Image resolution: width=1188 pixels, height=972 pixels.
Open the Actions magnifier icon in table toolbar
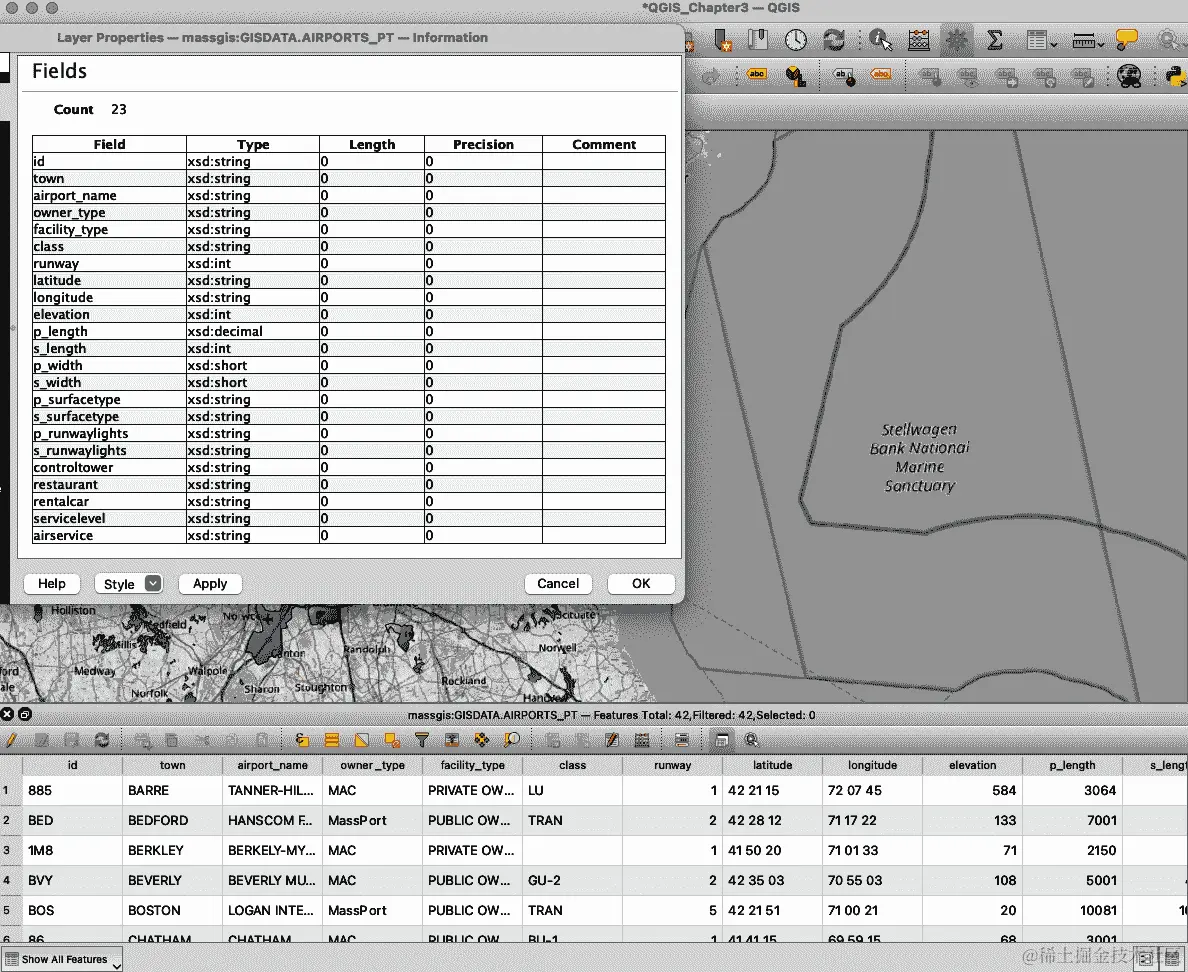click(751, 740)
